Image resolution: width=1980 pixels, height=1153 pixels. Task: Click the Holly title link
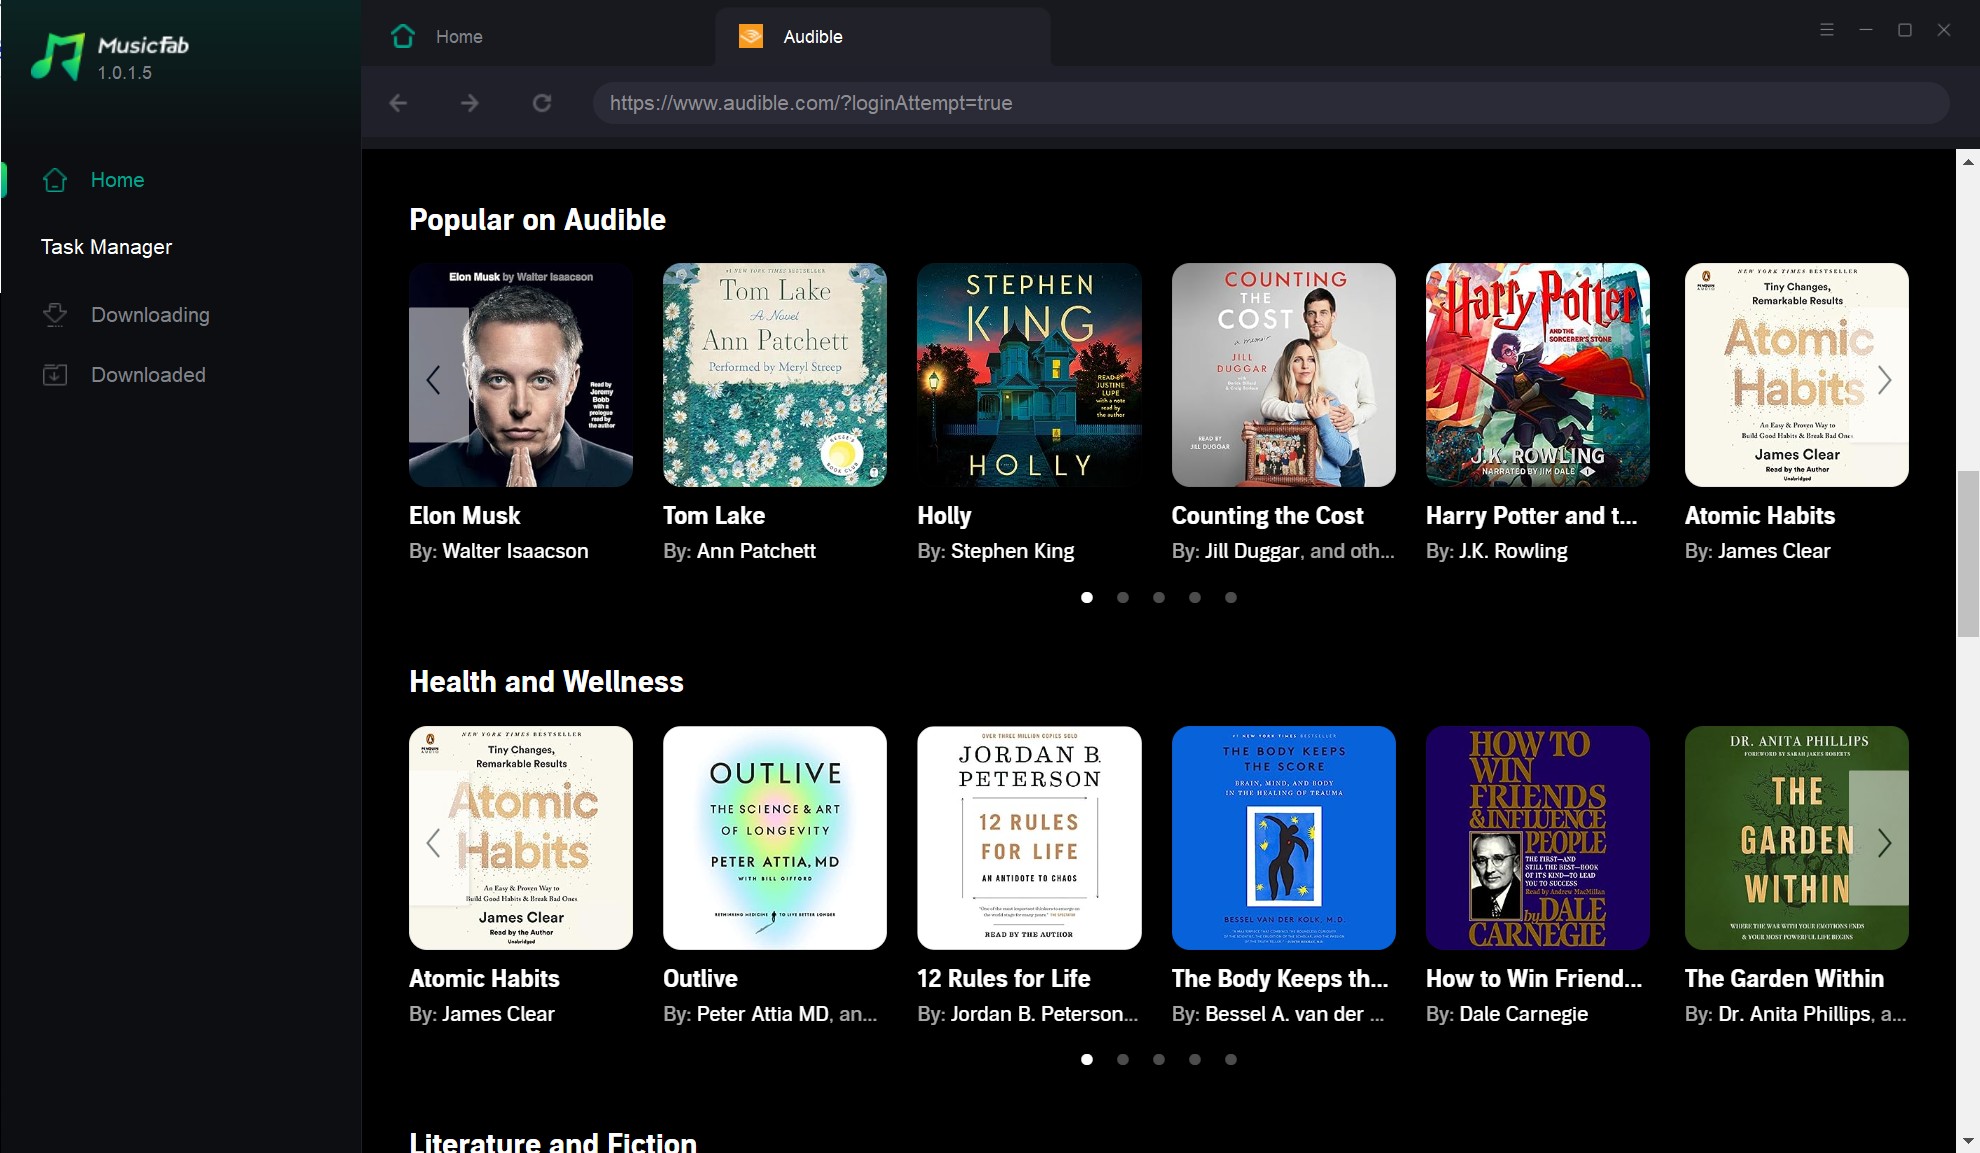click(x=944, y=516)
